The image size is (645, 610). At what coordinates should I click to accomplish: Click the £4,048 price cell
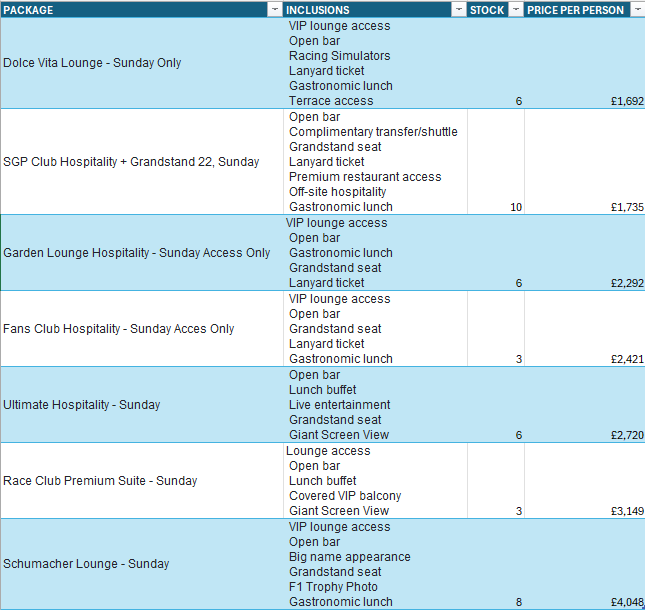[x=585, y=564]
